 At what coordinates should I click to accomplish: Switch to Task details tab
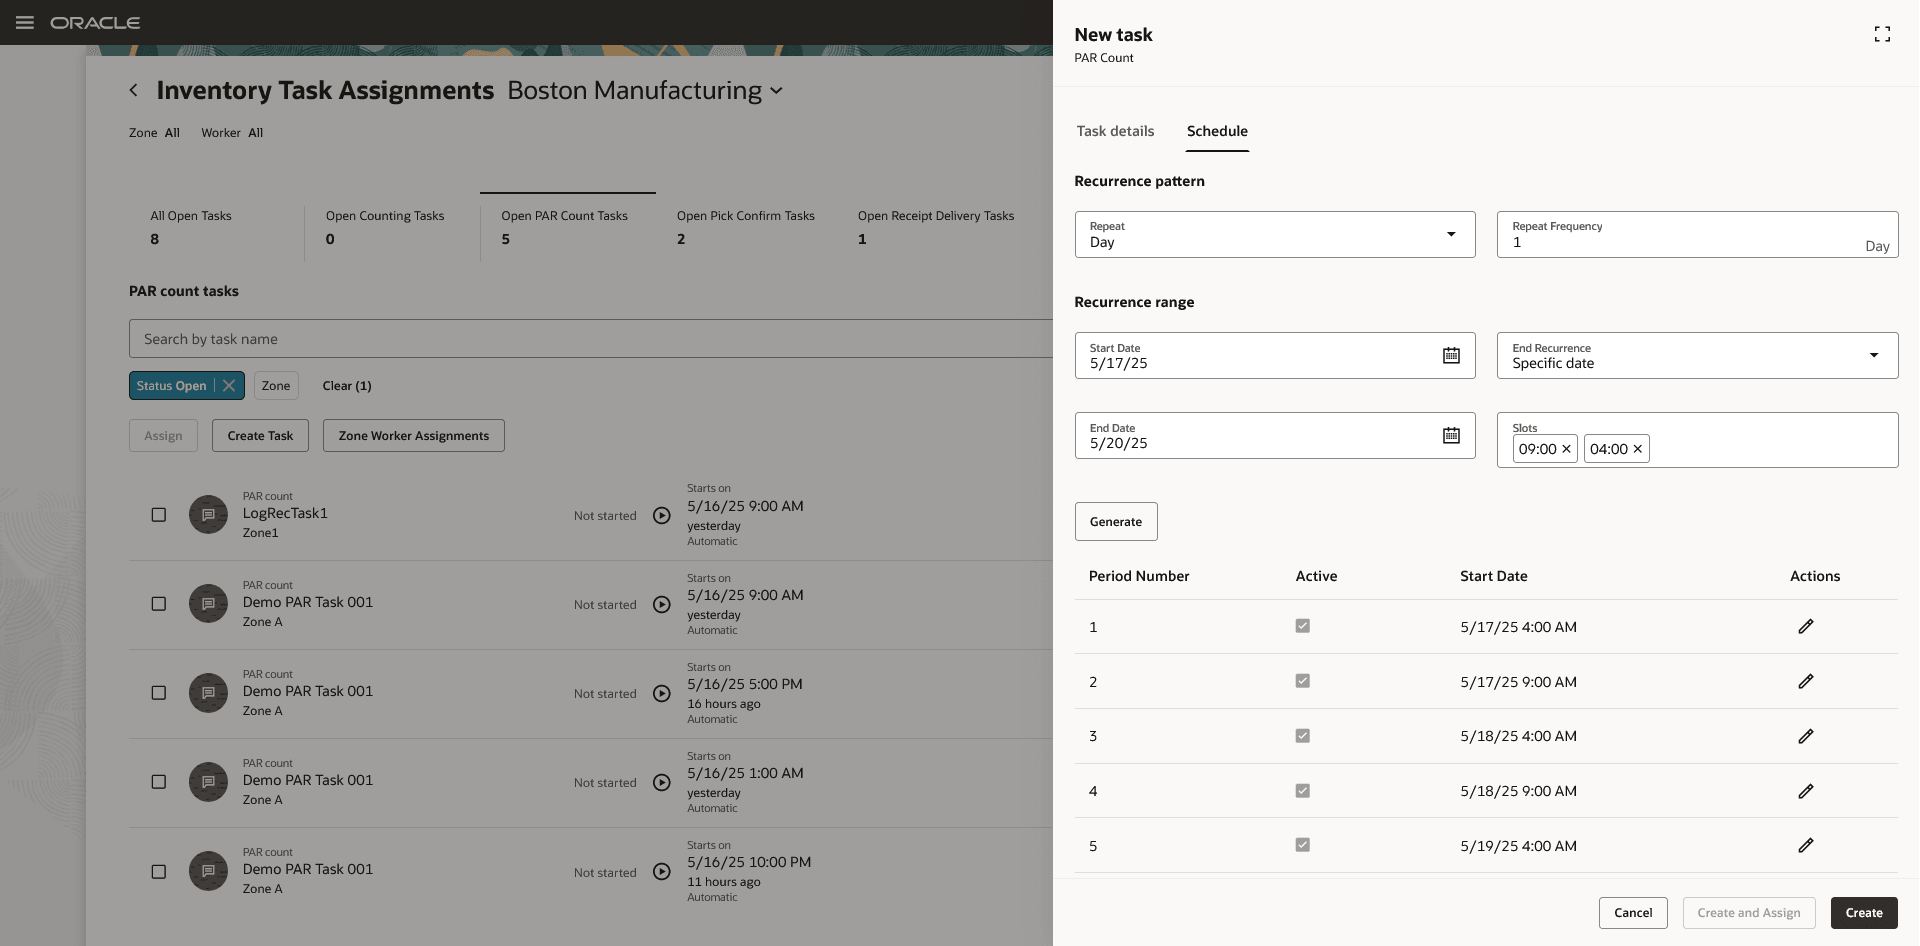tap(1115, 131)
